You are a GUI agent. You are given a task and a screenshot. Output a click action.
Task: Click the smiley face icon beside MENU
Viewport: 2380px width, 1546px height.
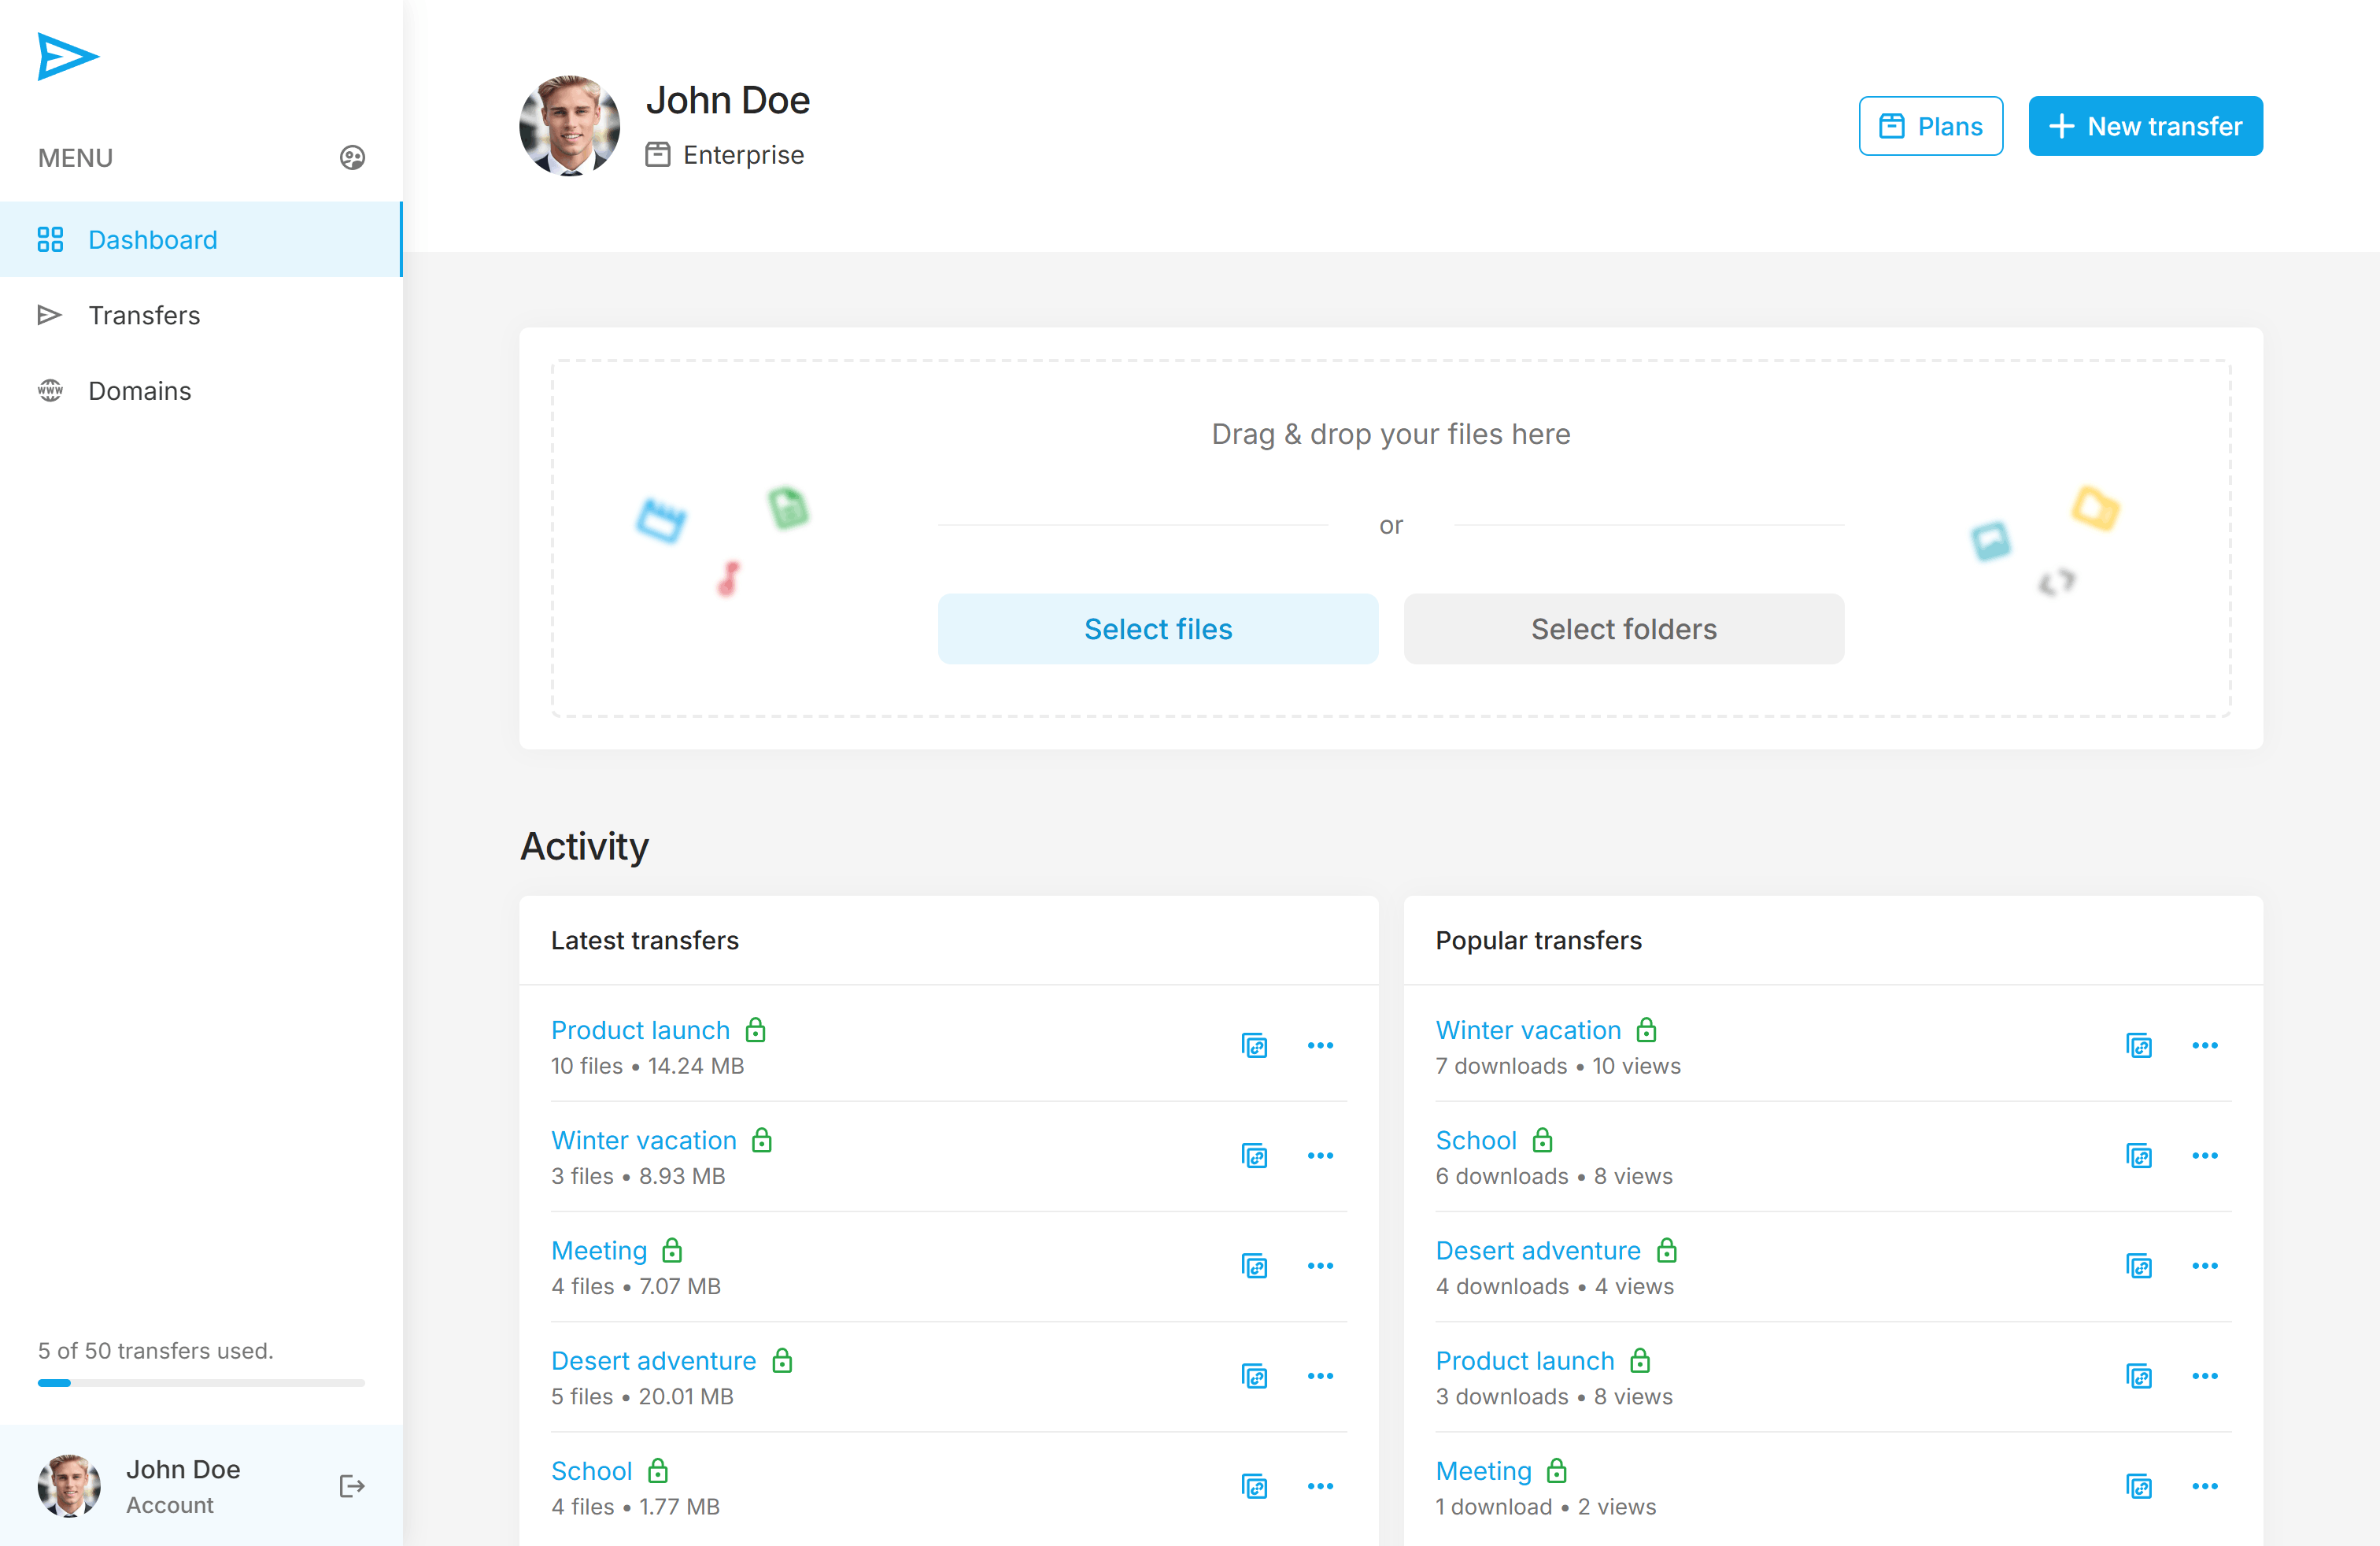coord(352,157)
